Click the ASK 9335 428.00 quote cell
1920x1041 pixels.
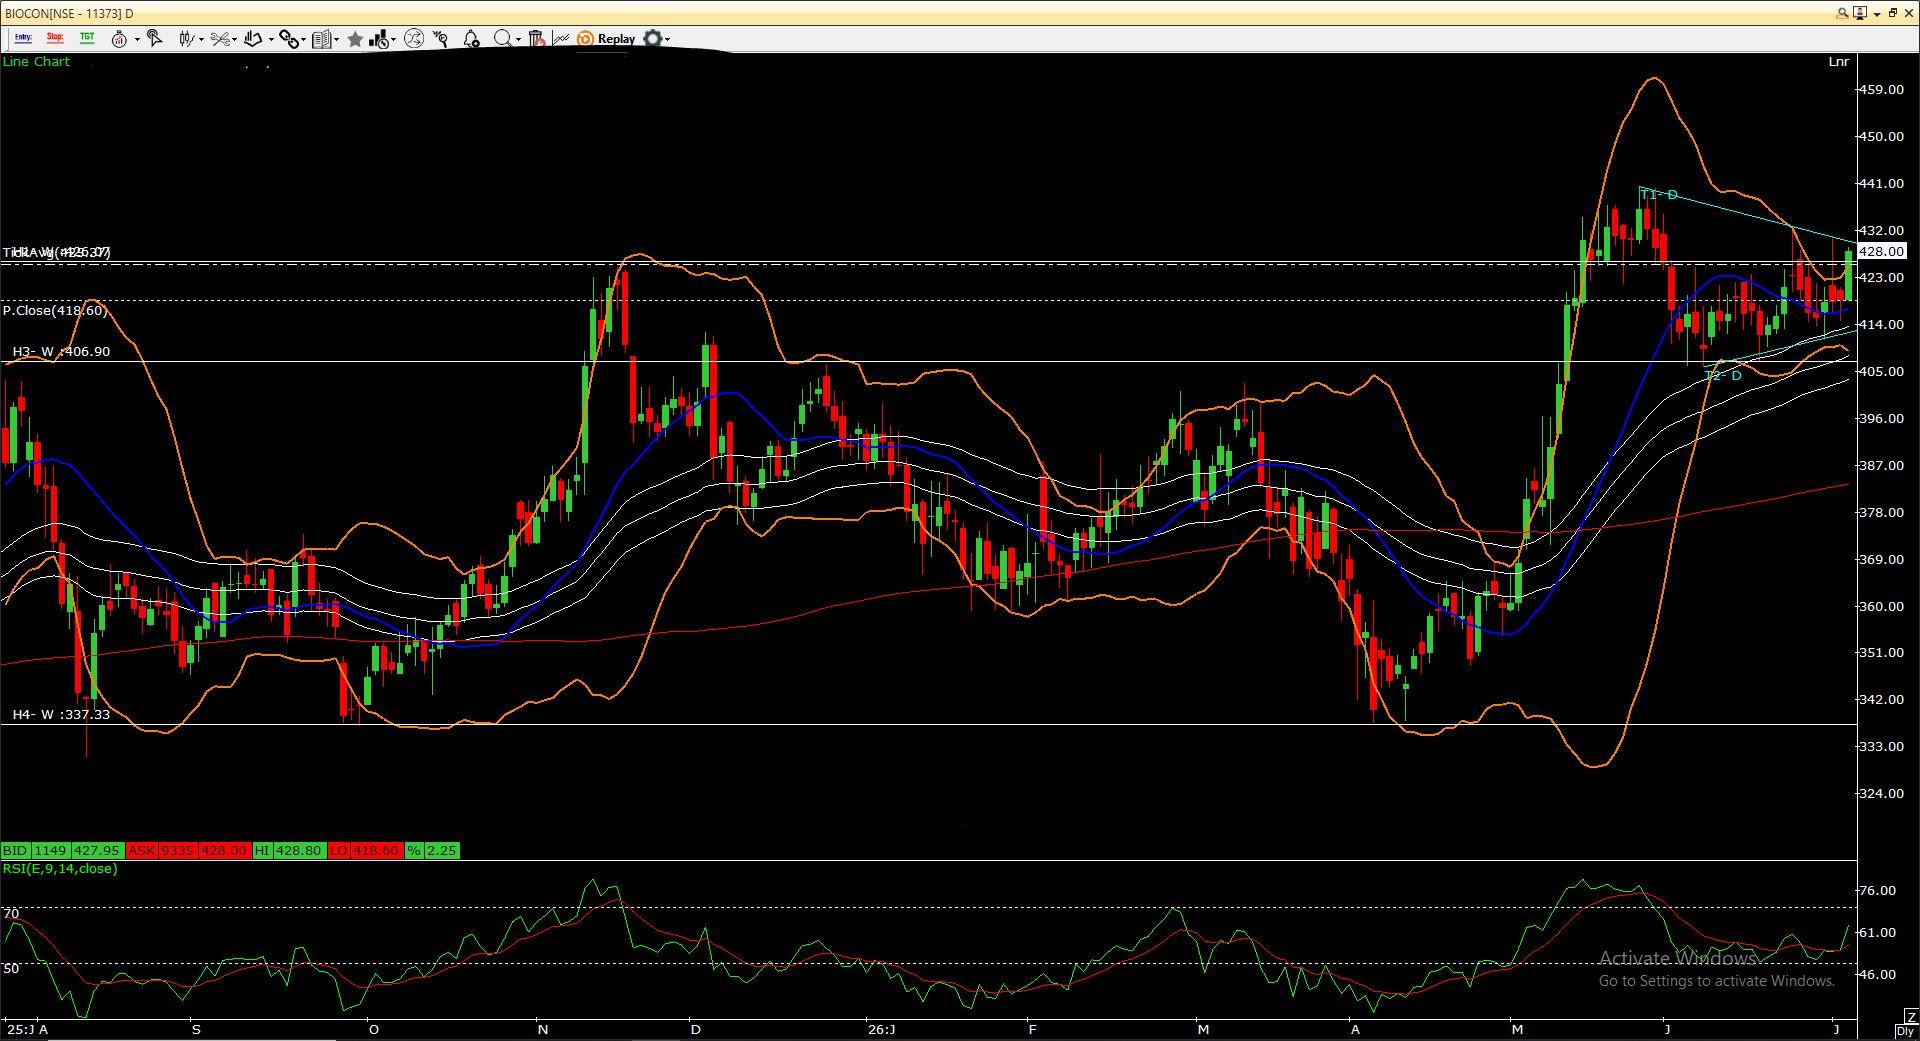point(187,850)
